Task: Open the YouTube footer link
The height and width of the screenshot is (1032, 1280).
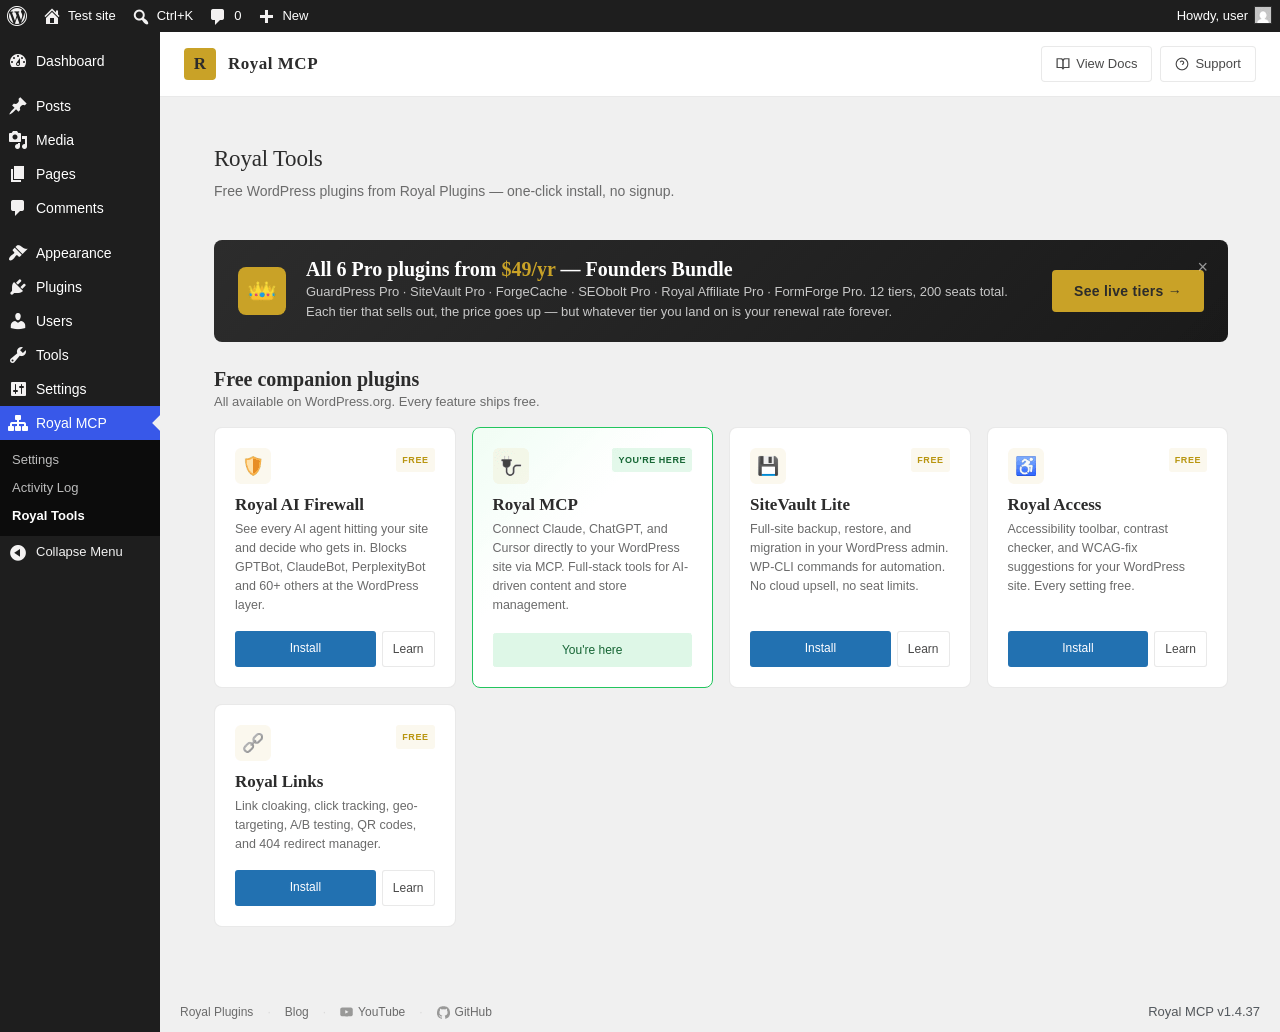Action: 373,1012
